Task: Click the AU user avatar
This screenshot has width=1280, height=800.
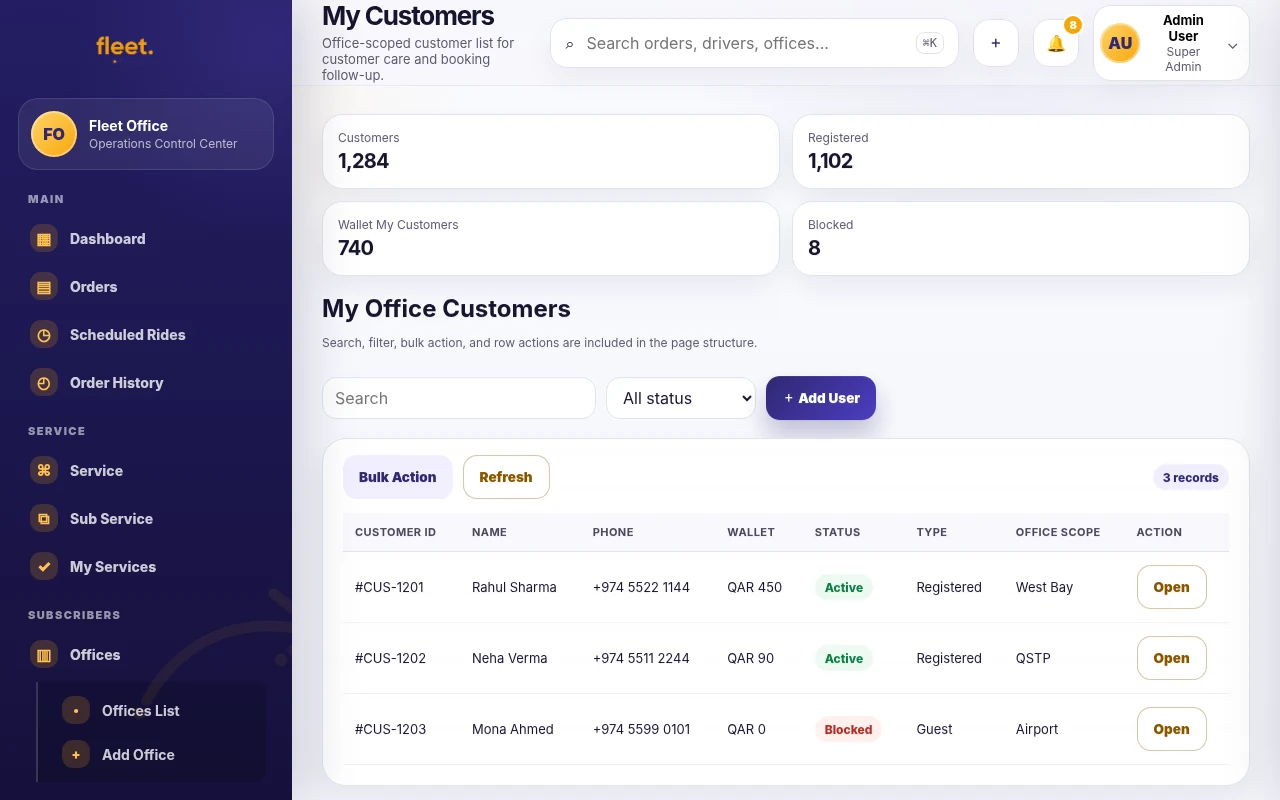Action: pos(1120,43)
